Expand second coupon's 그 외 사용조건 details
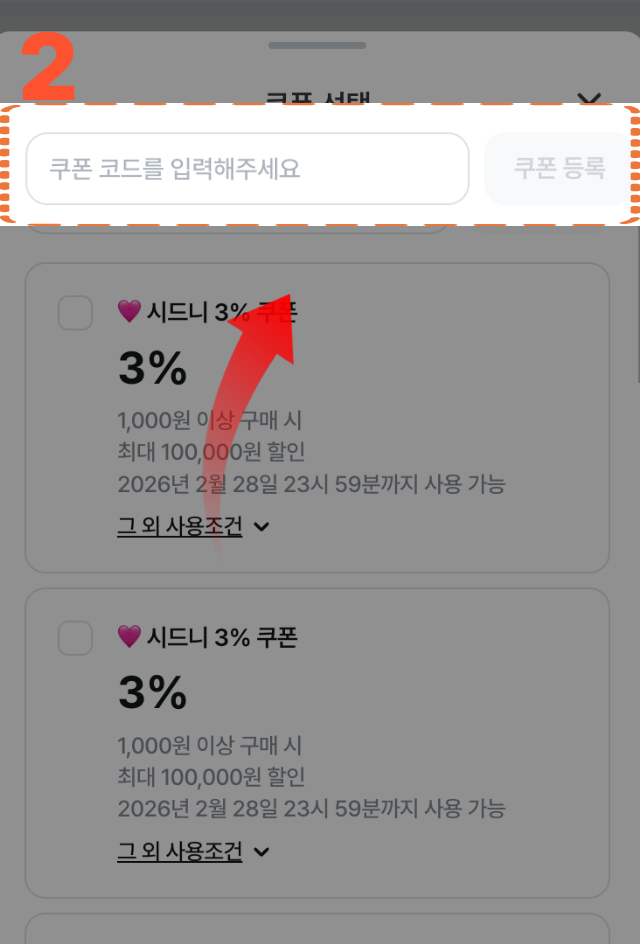 (x=180, y=850)
